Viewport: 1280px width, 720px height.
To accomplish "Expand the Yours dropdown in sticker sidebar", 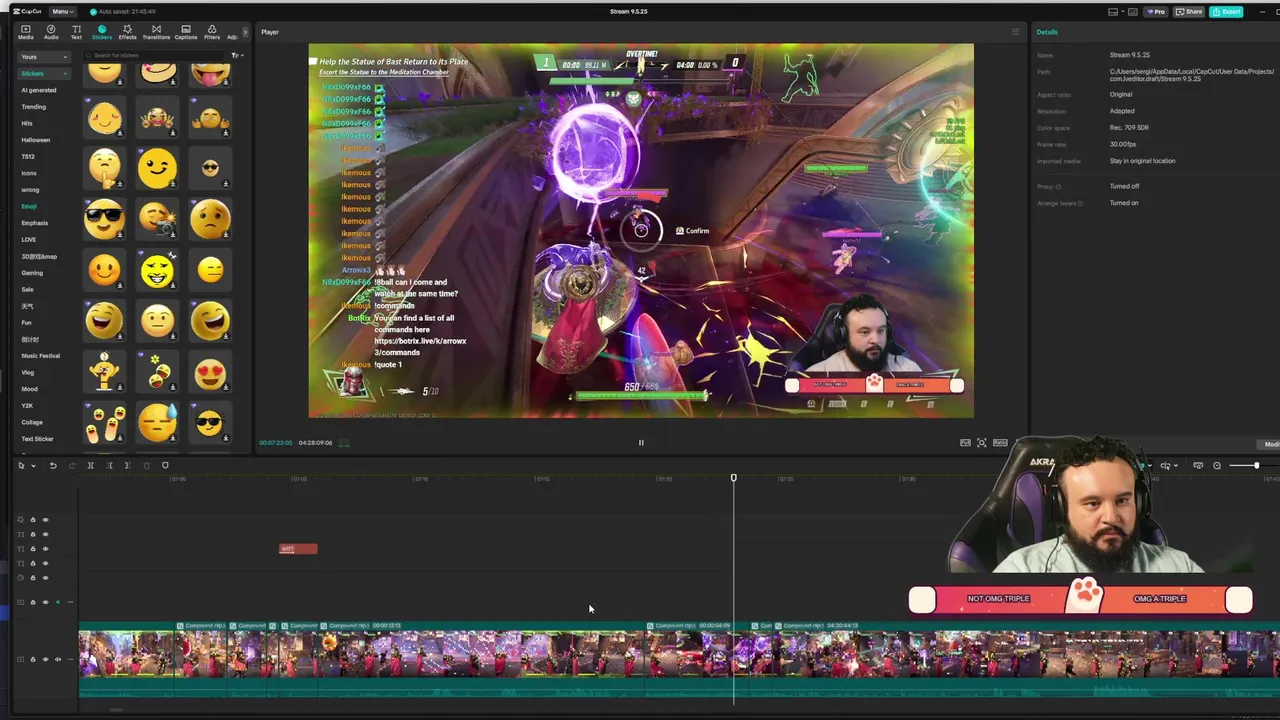I will (x=44, y=57).
